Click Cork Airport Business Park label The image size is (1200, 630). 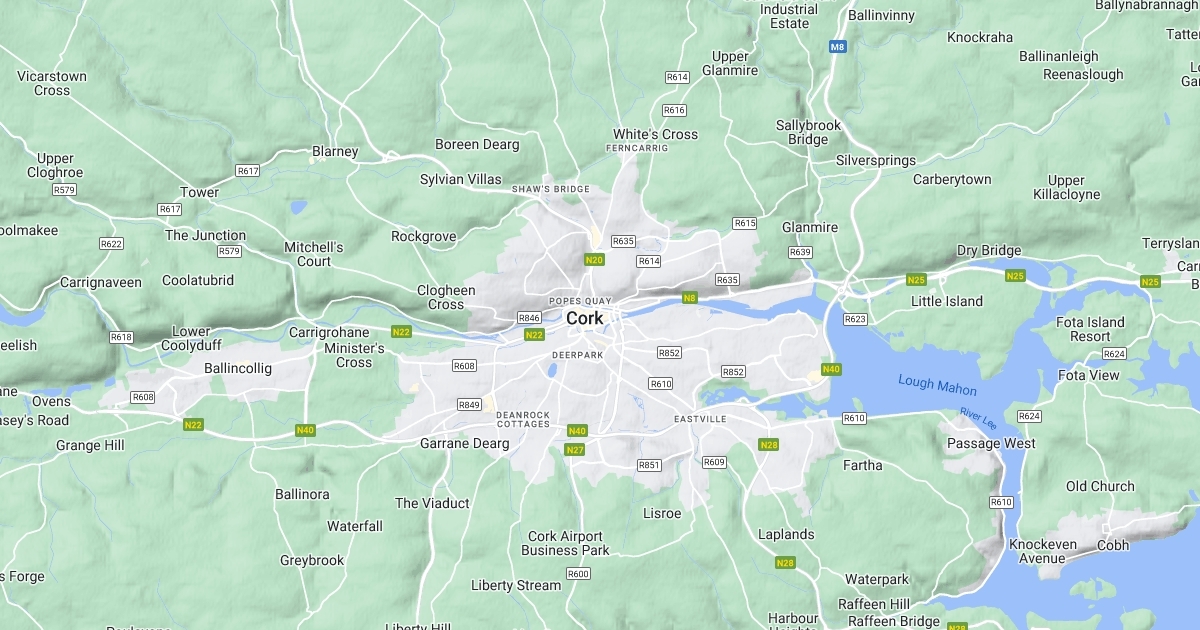tap(566, 543)
